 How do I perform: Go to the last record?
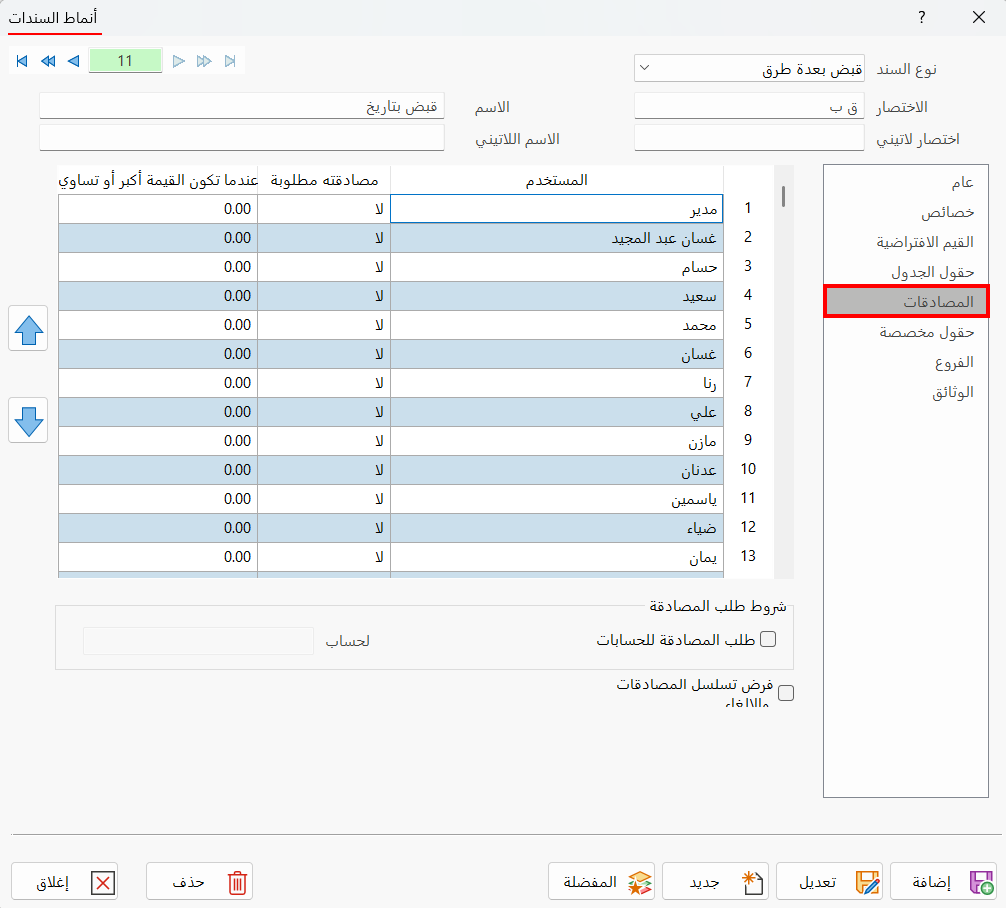(x=230, y=61)
